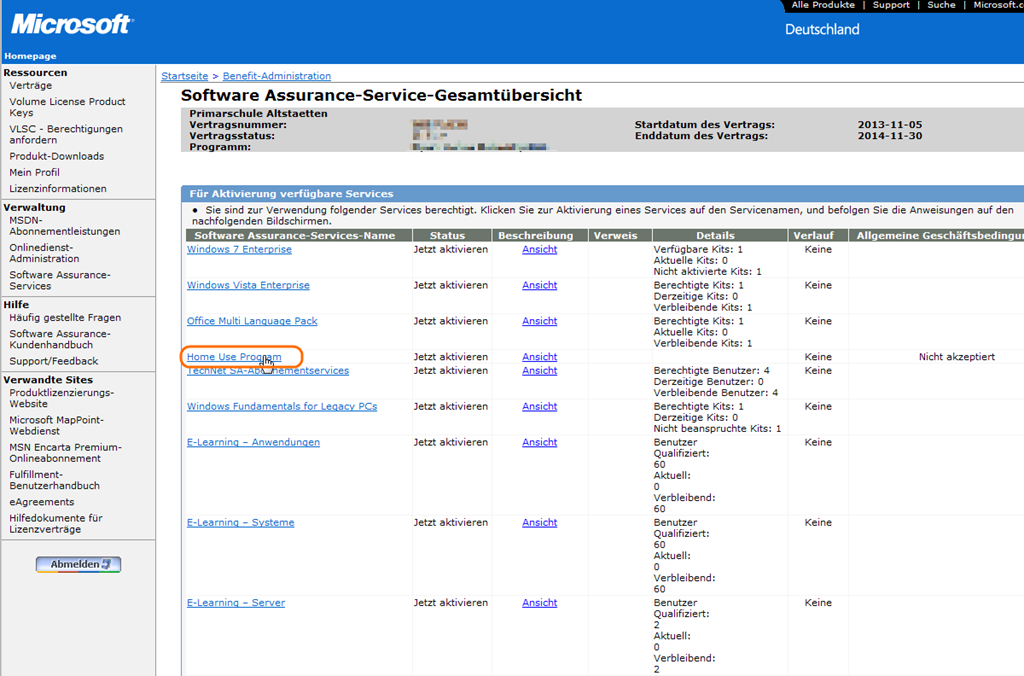The image size is (1024, 676).
Task: Open Support in top menu bar
Action: coord(891,5)
